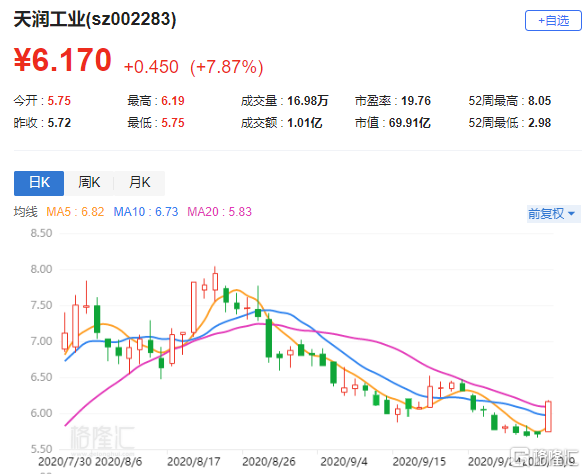Click 成交额 value 1.01亿
The image size is (585, 474).
[x=304, y=123]
